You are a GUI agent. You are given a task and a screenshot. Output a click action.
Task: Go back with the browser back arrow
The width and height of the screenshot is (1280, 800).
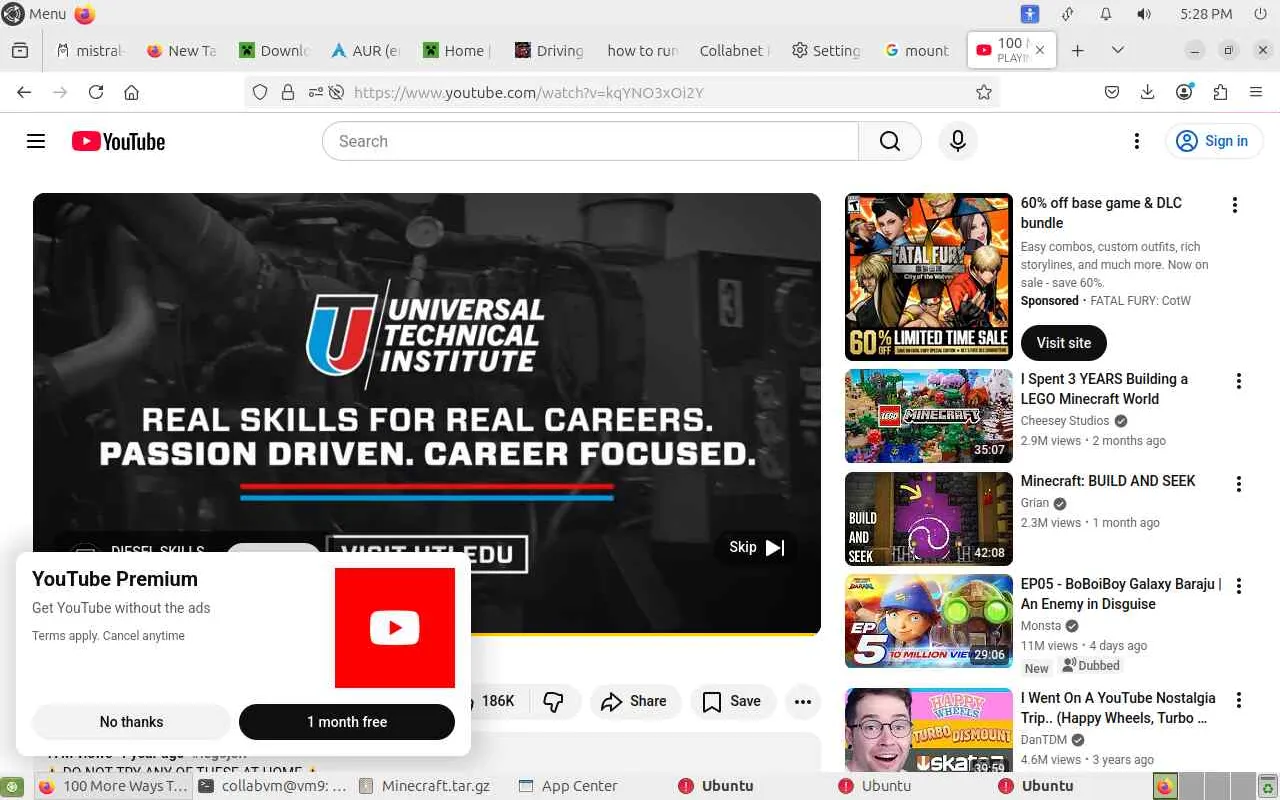click(24, 92)
